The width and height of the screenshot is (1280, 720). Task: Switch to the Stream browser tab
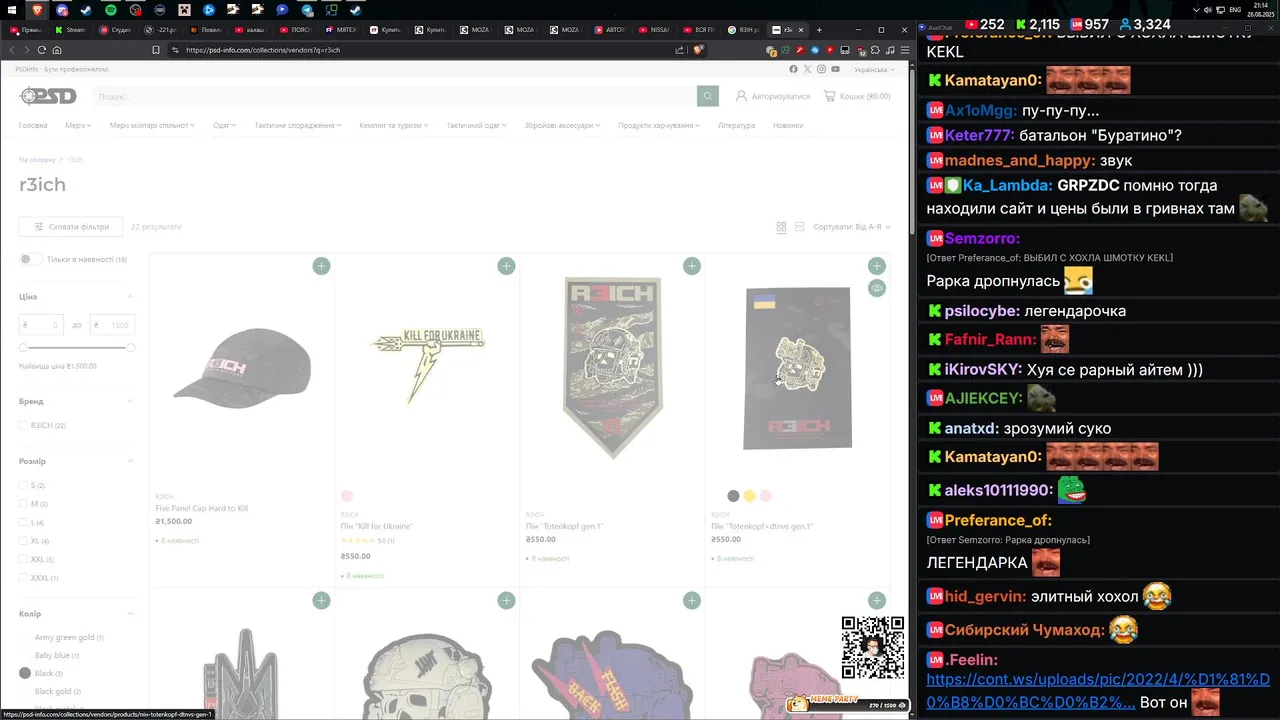coord(75,30)
